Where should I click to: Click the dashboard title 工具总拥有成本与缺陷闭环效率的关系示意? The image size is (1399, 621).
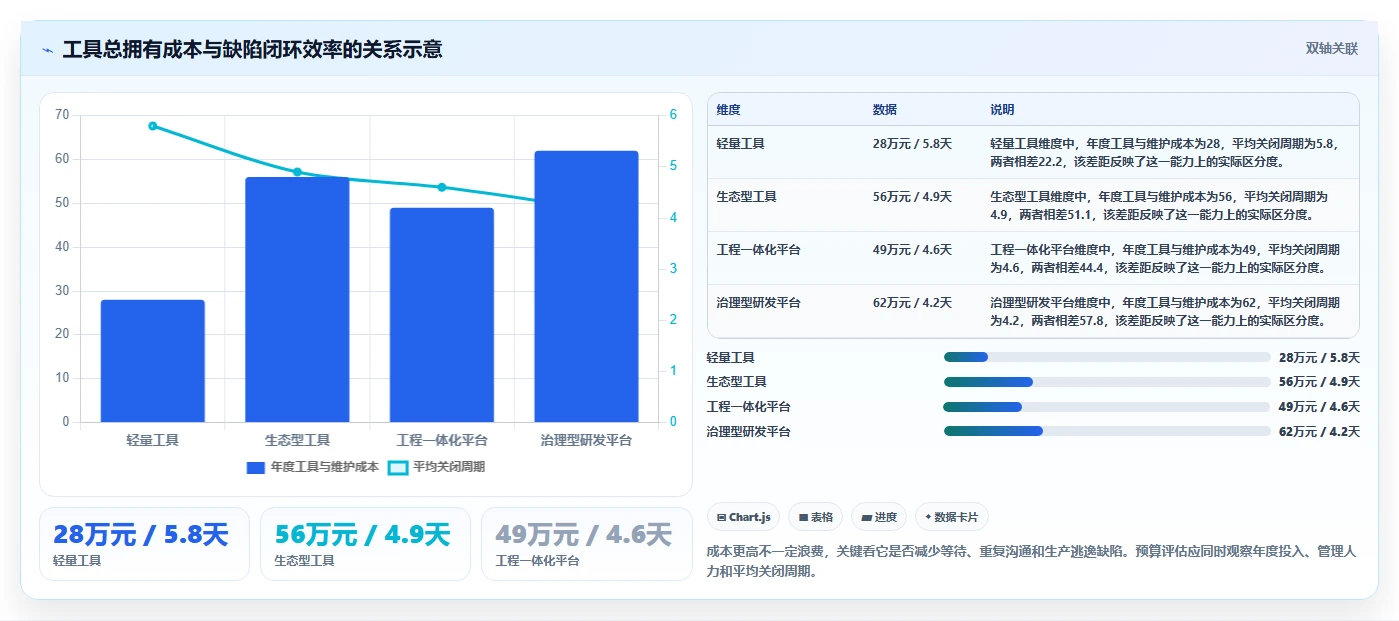[252, 49]
